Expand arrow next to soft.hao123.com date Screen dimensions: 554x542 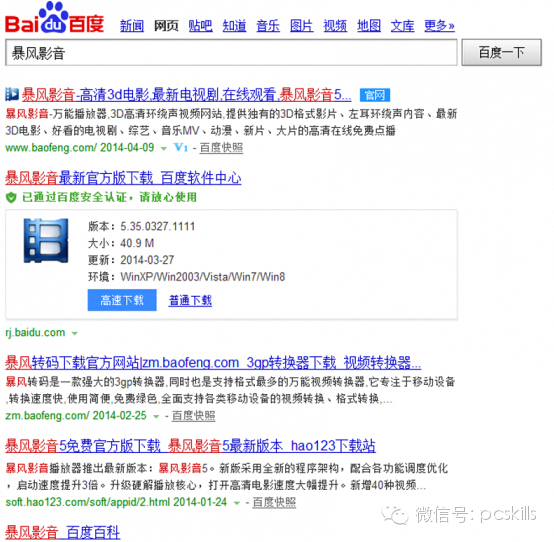237,503
